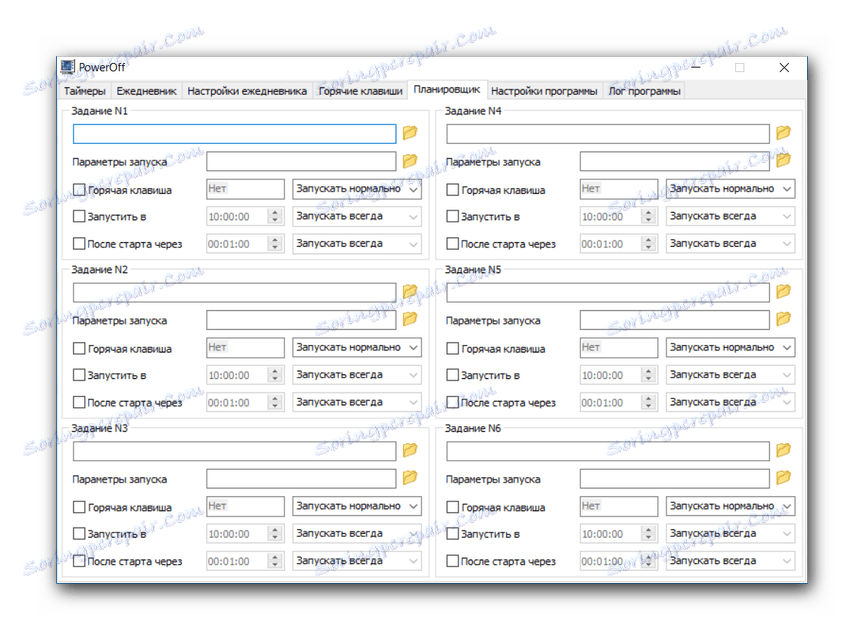Expand Запускать всегда dropdown next to Запустить в, Задание N5
The image size is (864, 640).
pos(731,375)
